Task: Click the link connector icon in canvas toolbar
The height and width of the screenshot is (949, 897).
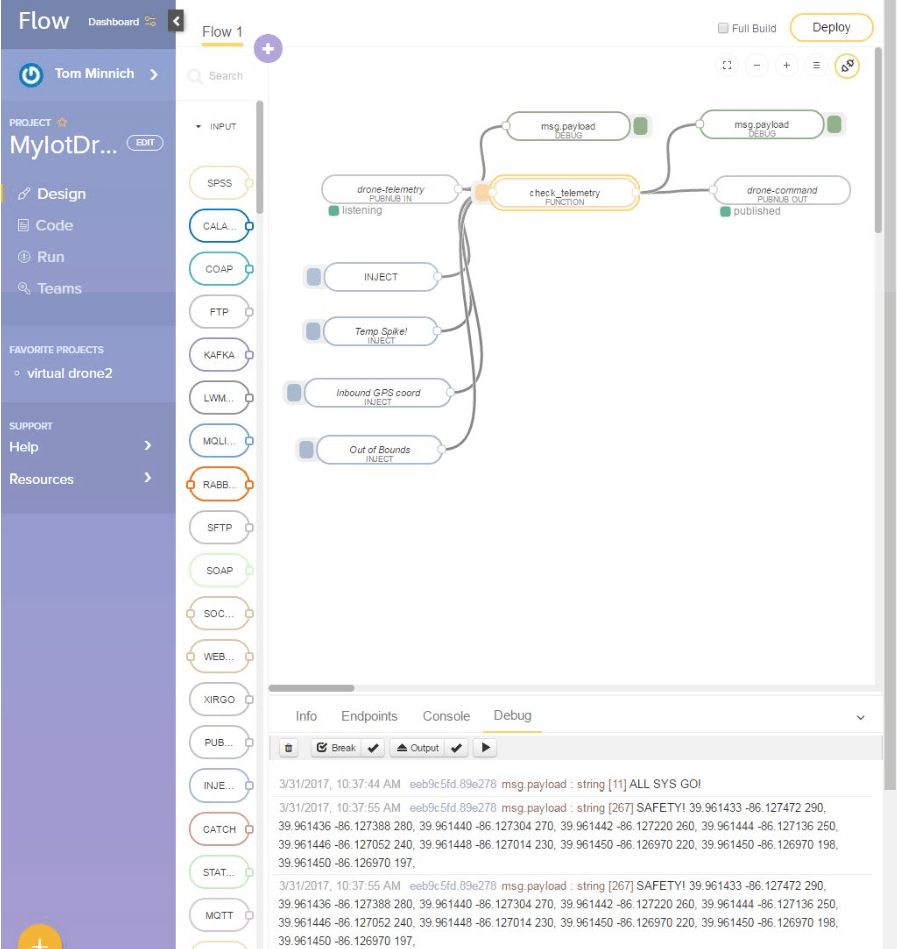Action: [x=847, y=66]
